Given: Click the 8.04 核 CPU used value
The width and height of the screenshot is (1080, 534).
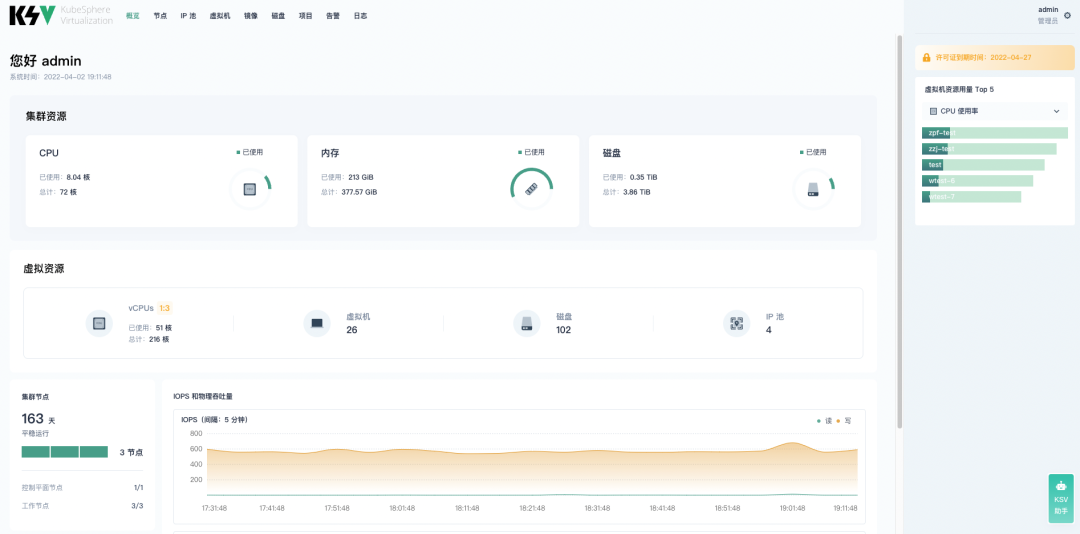Looking at the screenshot, I should pyautogui.click(x=78, y=177).
